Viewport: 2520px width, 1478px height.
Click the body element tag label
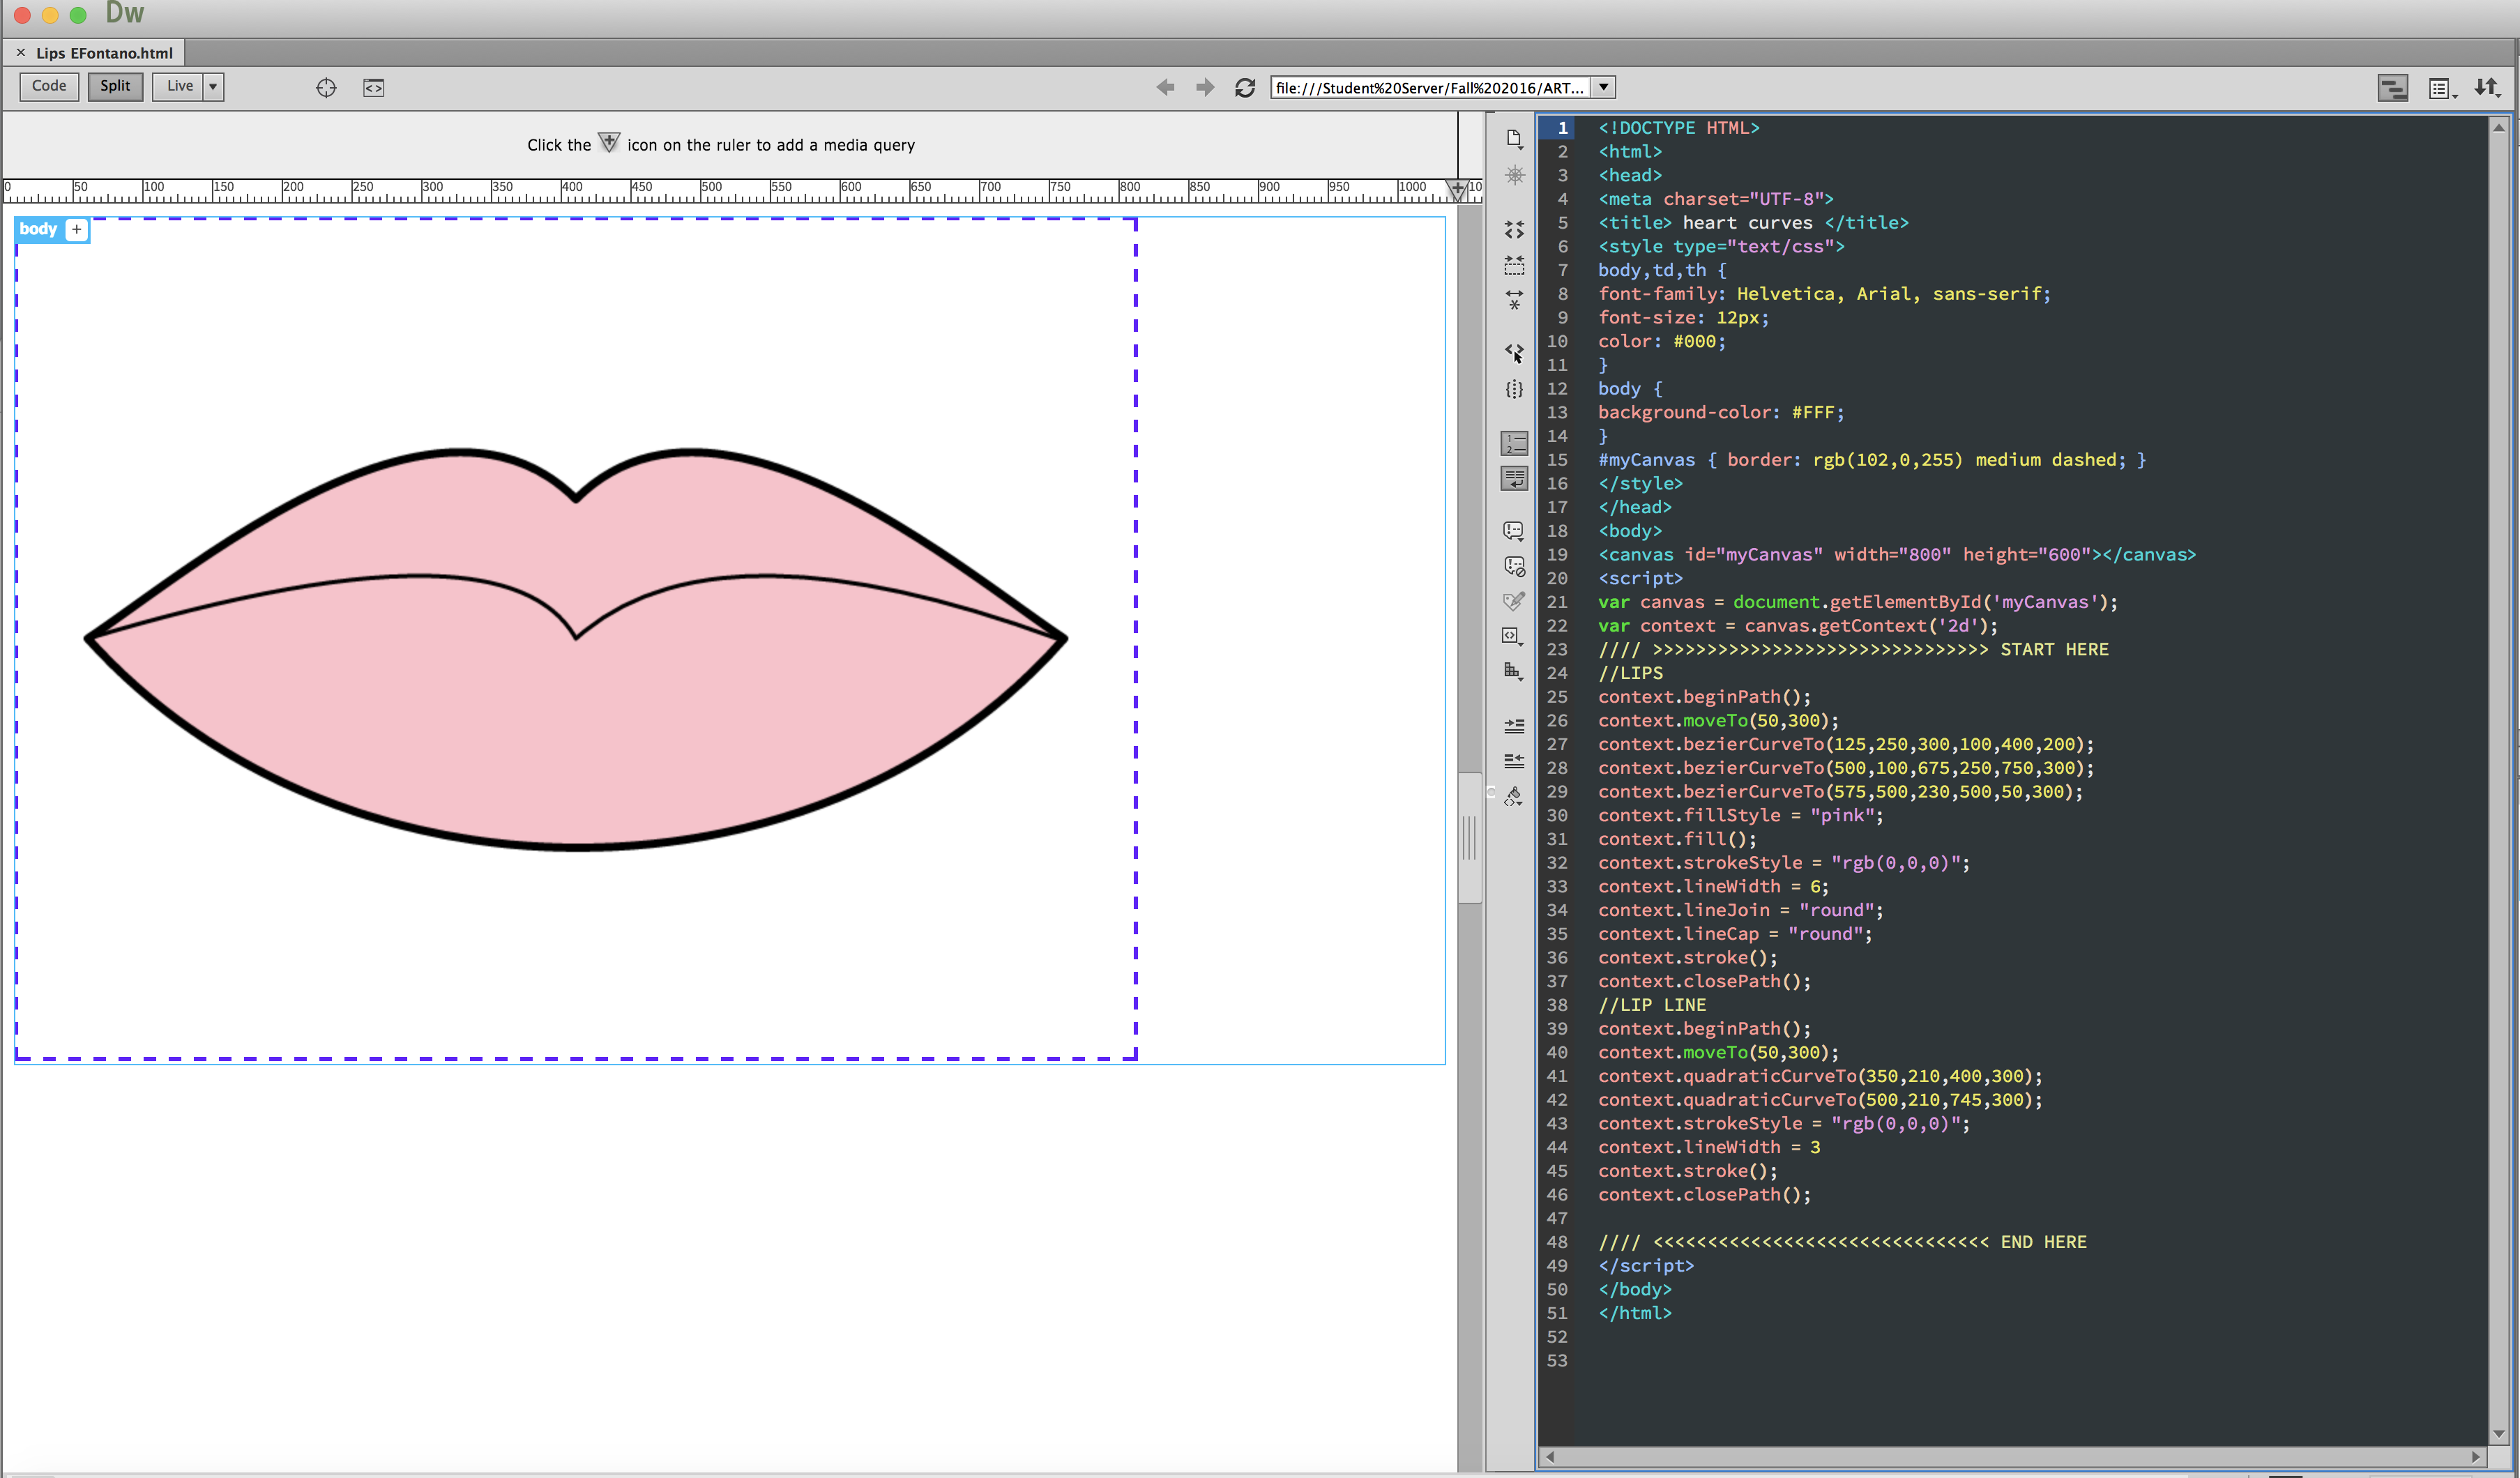pyautogui.click(x=38, y=229)
